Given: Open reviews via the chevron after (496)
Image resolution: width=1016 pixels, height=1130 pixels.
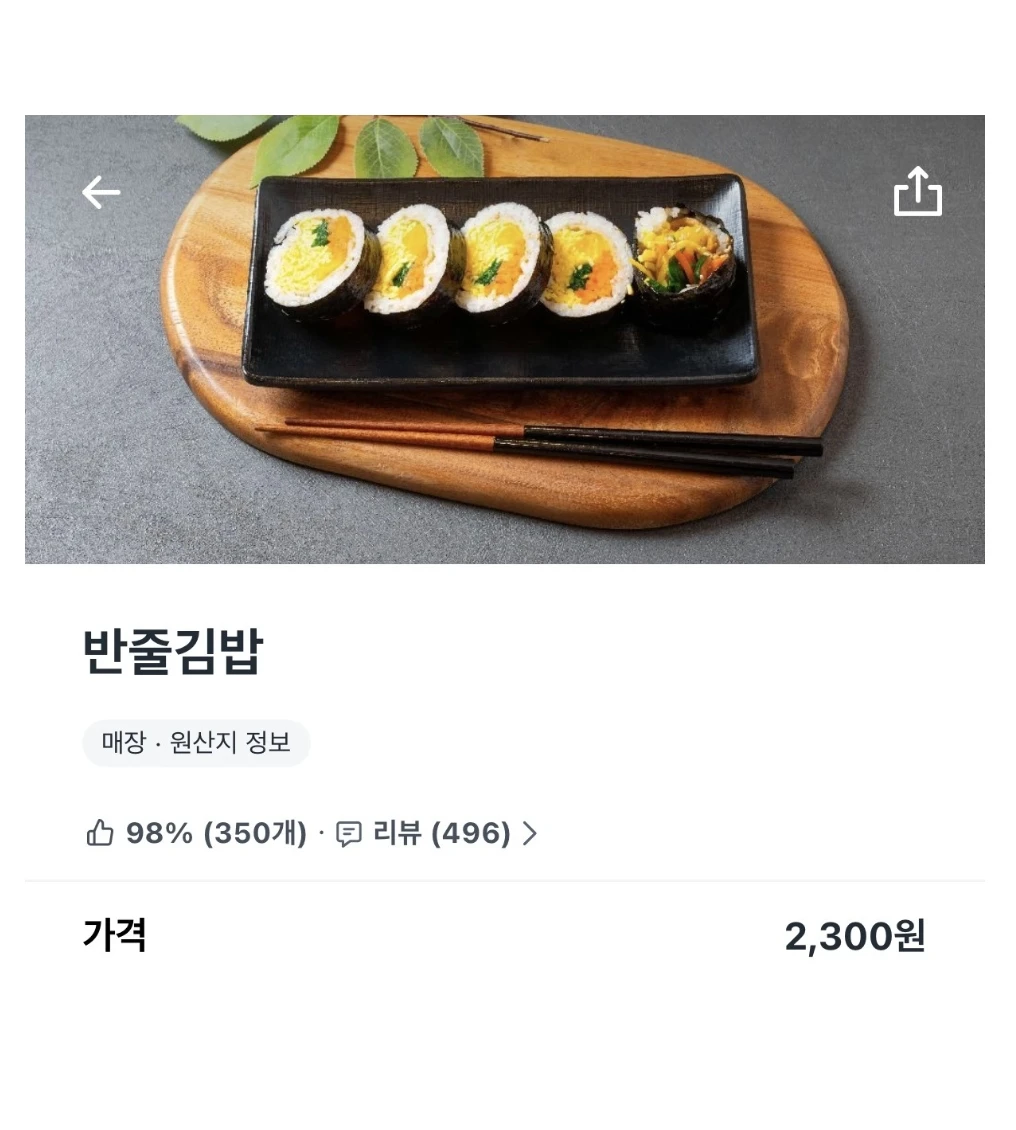Looking at the screenshot, I should point(530,833).
